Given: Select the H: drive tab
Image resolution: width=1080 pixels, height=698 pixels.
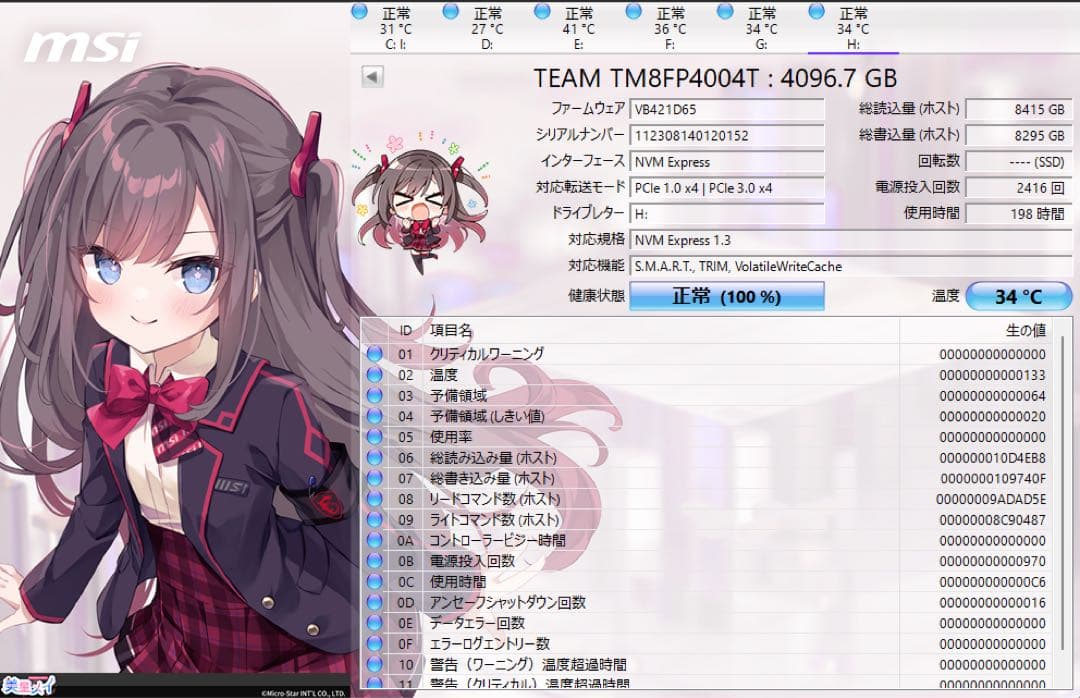Looking at the screenshot, I should click(853, 28).
